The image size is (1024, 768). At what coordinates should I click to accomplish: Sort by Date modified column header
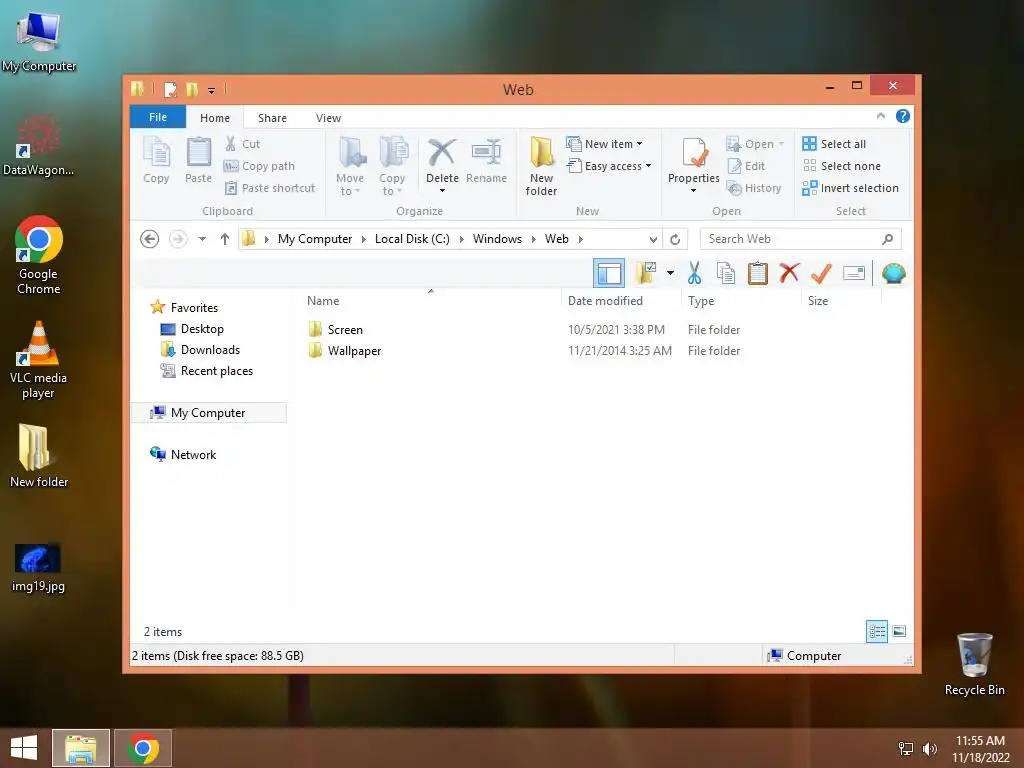tap(605, 301)
